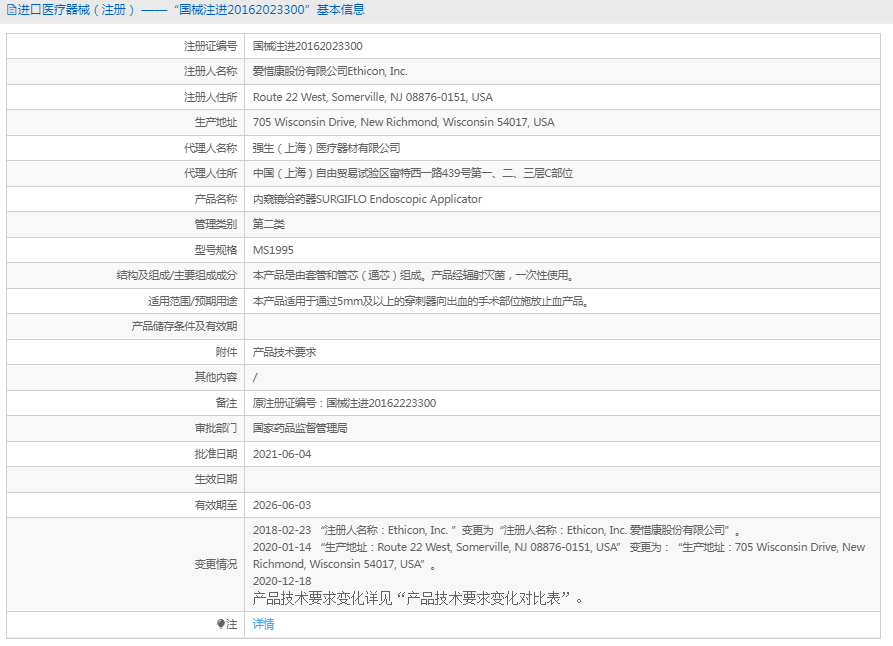
Task: Click the 其他内容 label
Action: tap(215, 377)
